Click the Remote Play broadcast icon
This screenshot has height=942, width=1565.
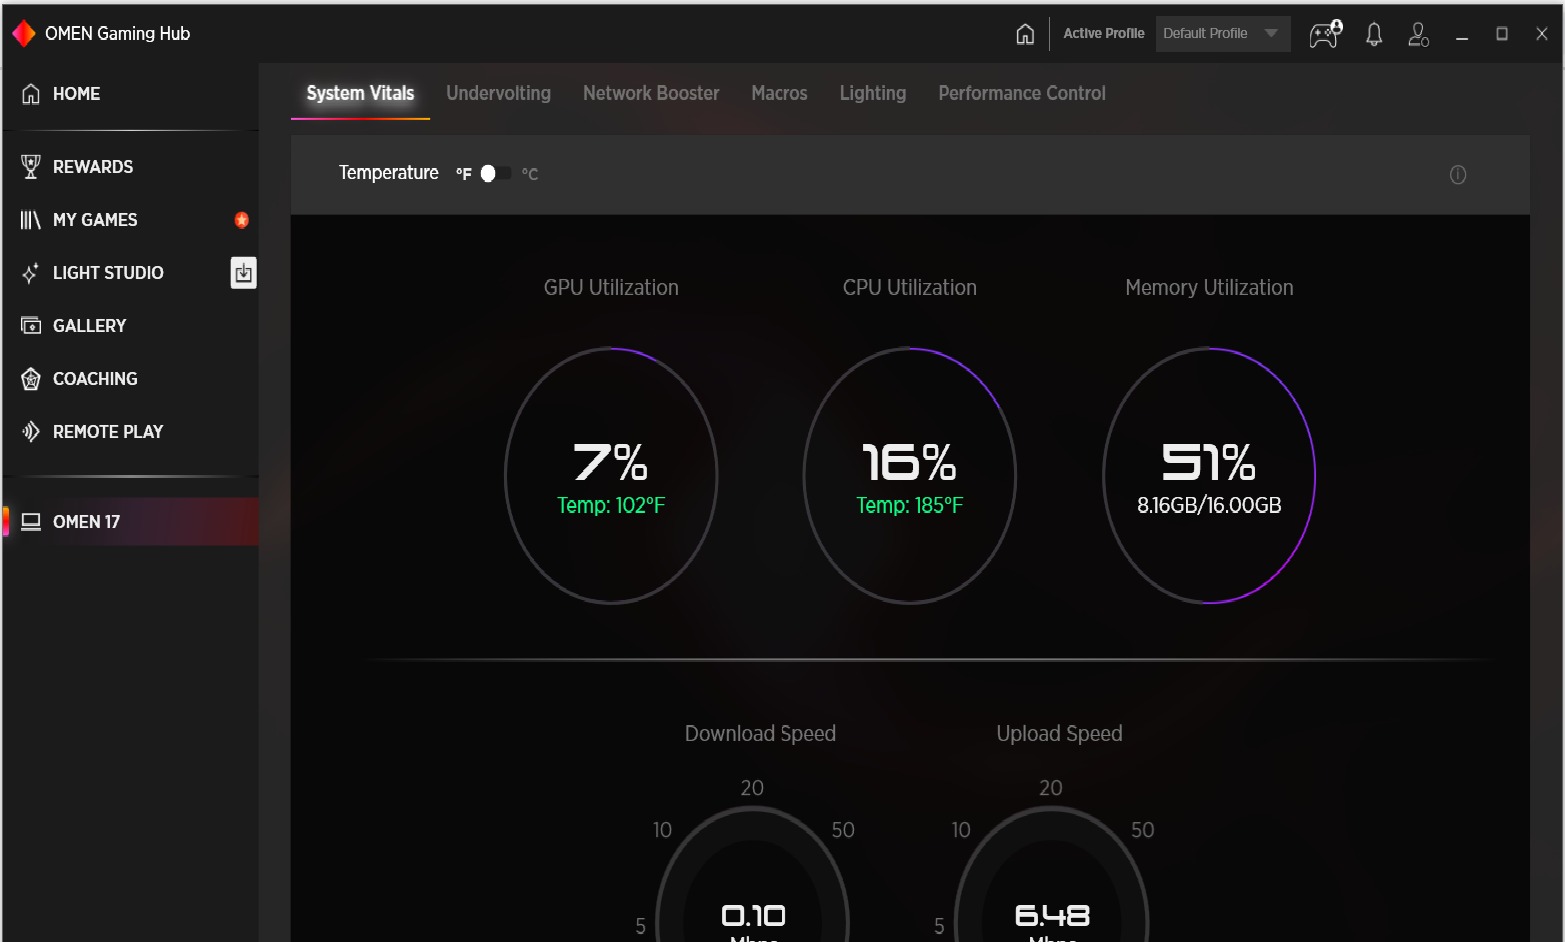pos(31,432)
